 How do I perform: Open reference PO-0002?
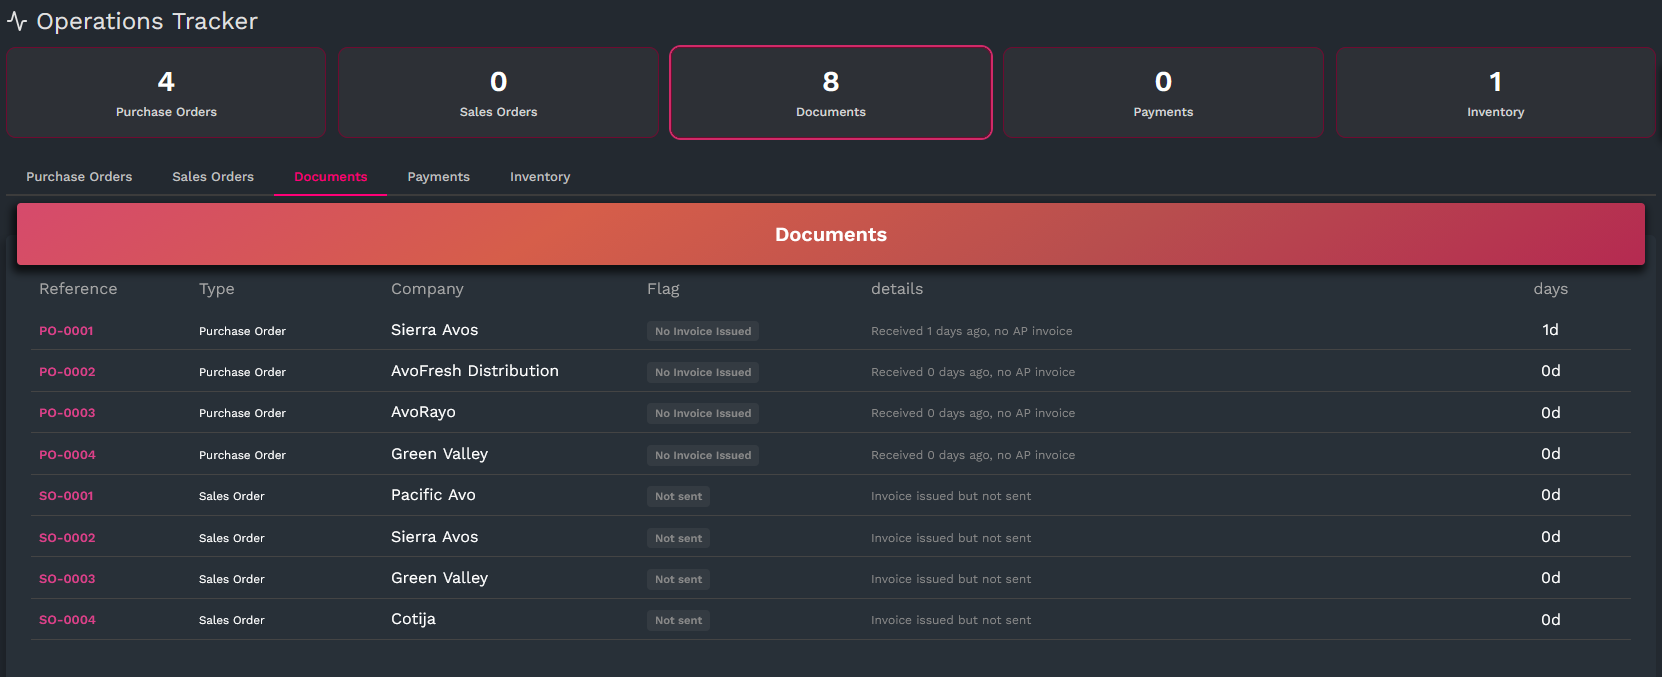coord(67,372)
